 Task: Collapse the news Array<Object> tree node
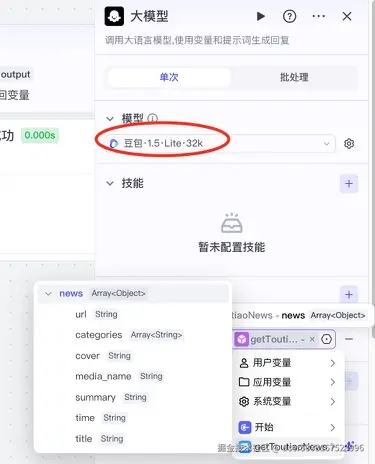click(x=48, y=294)
